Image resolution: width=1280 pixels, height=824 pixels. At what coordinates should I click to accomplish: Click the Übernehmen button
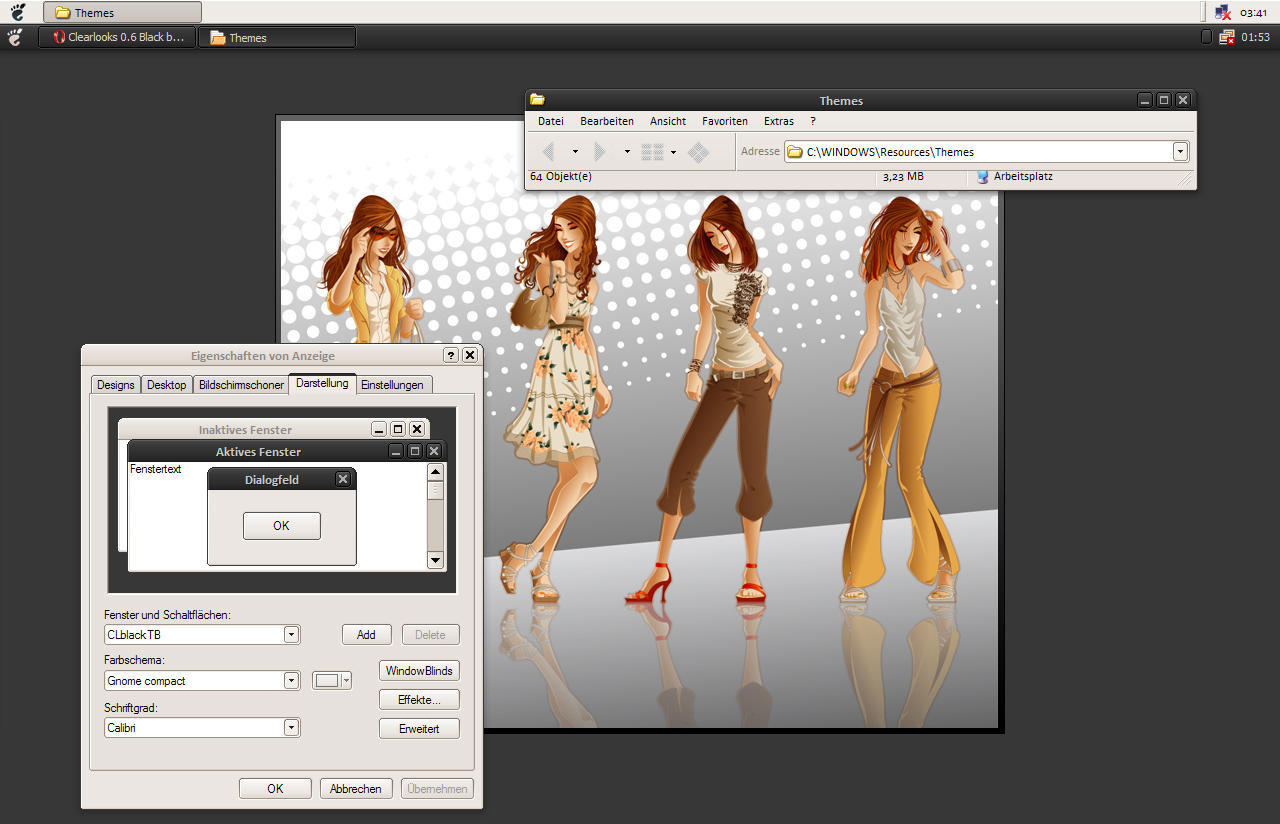(x=437, y=788)
